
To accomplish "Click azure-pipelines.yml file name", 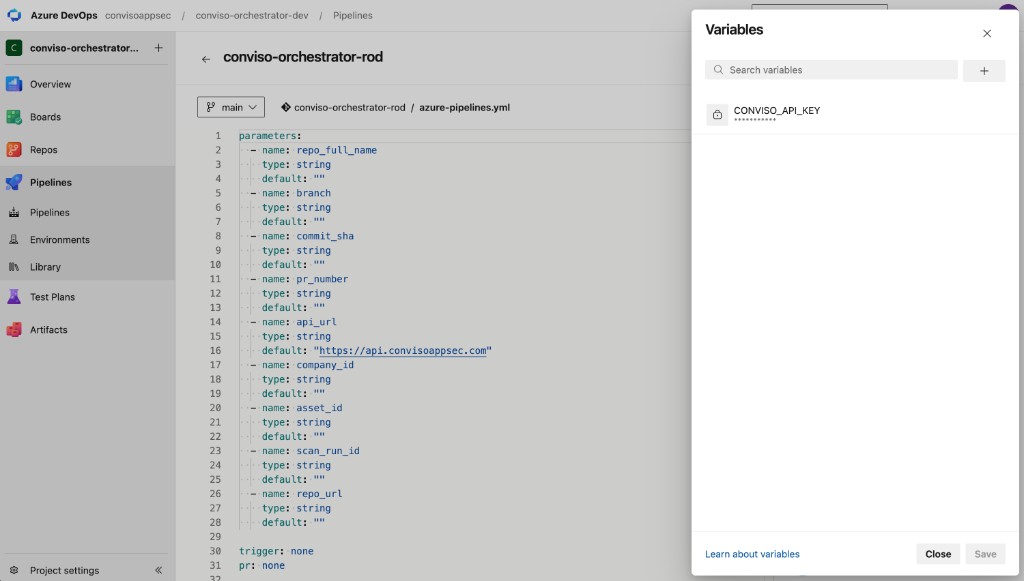I will (464, 107).
